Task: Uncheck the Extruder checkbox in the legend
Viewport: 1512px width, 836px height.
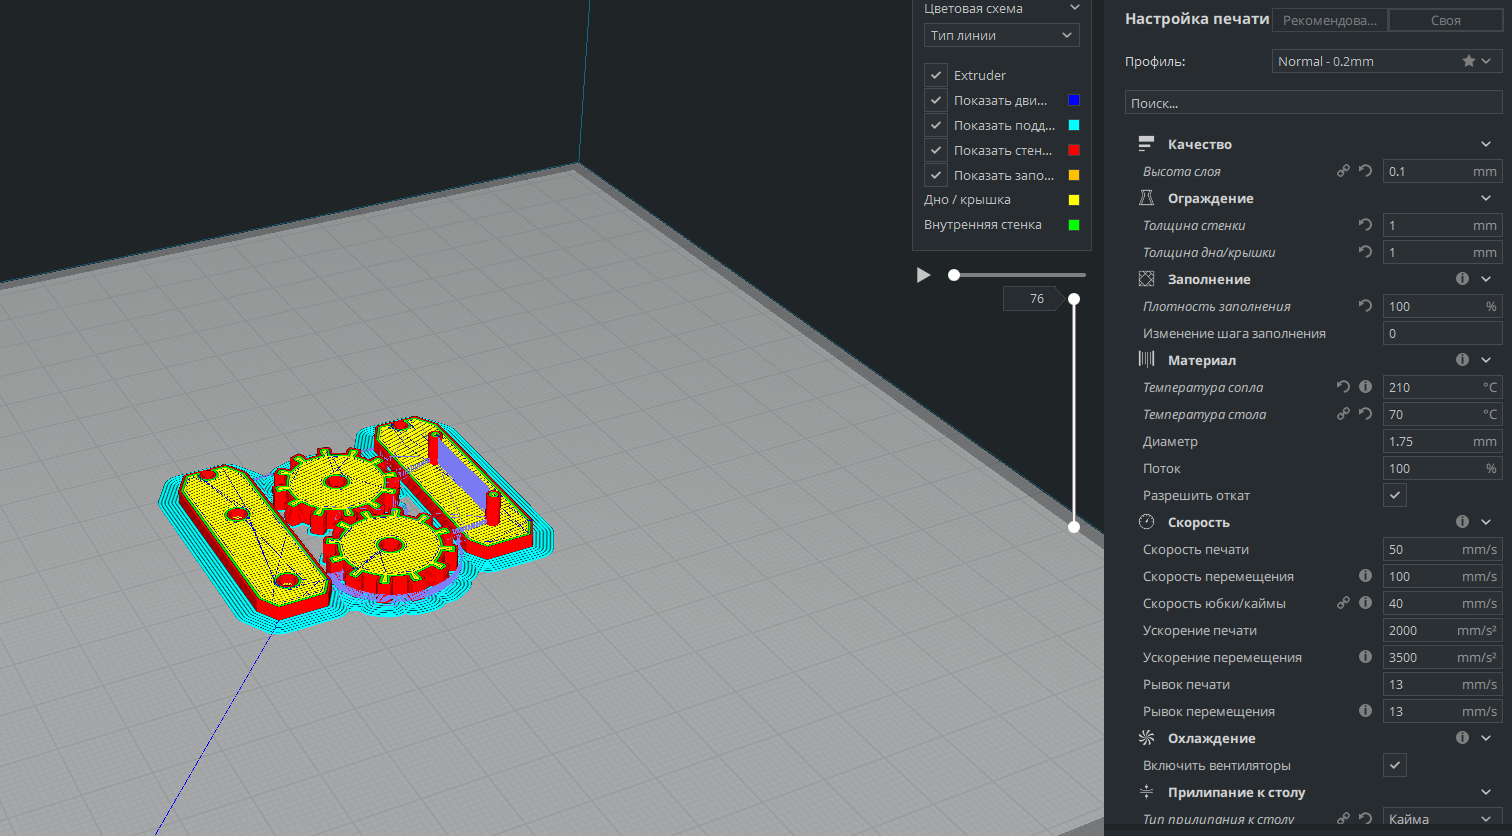Action: 935,75
